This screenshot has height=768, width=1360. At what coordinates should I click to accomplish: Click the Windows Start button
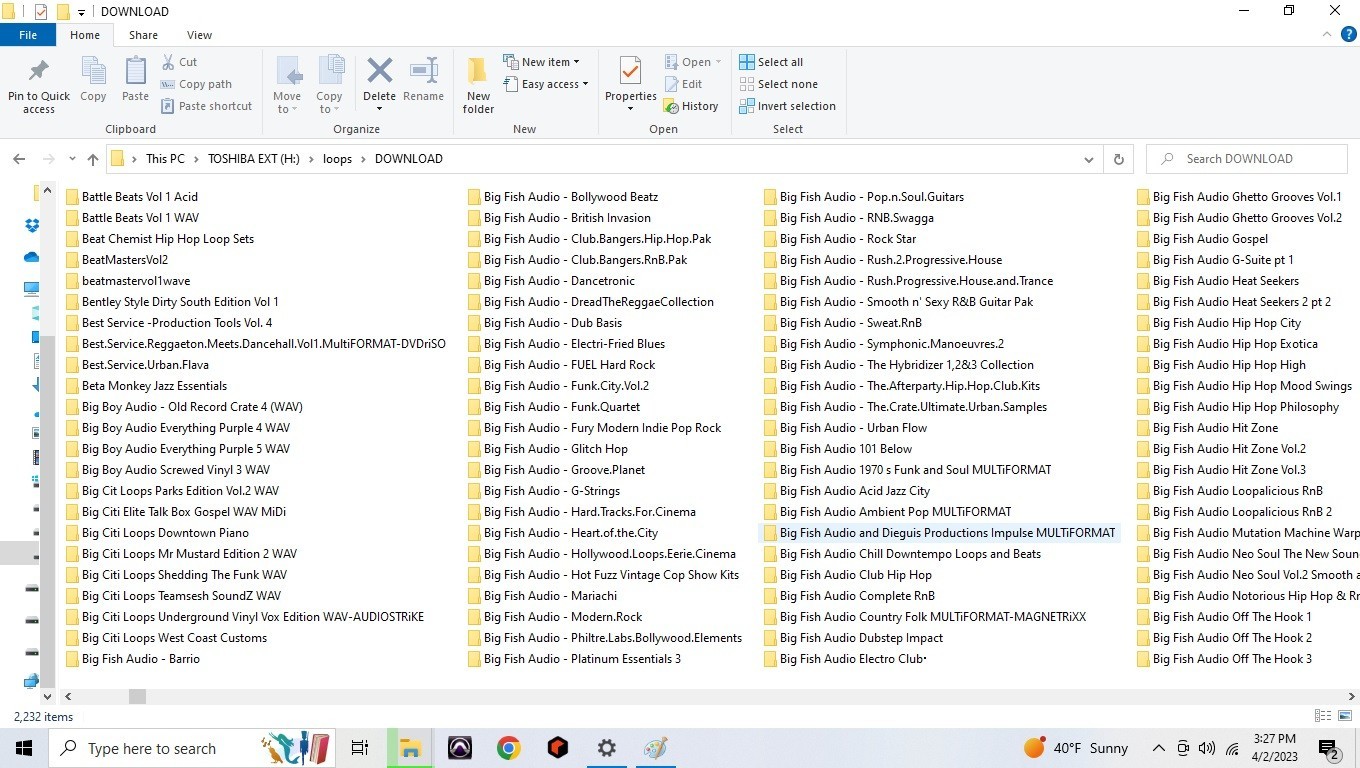pyautogui.click(x=23, y=748)
